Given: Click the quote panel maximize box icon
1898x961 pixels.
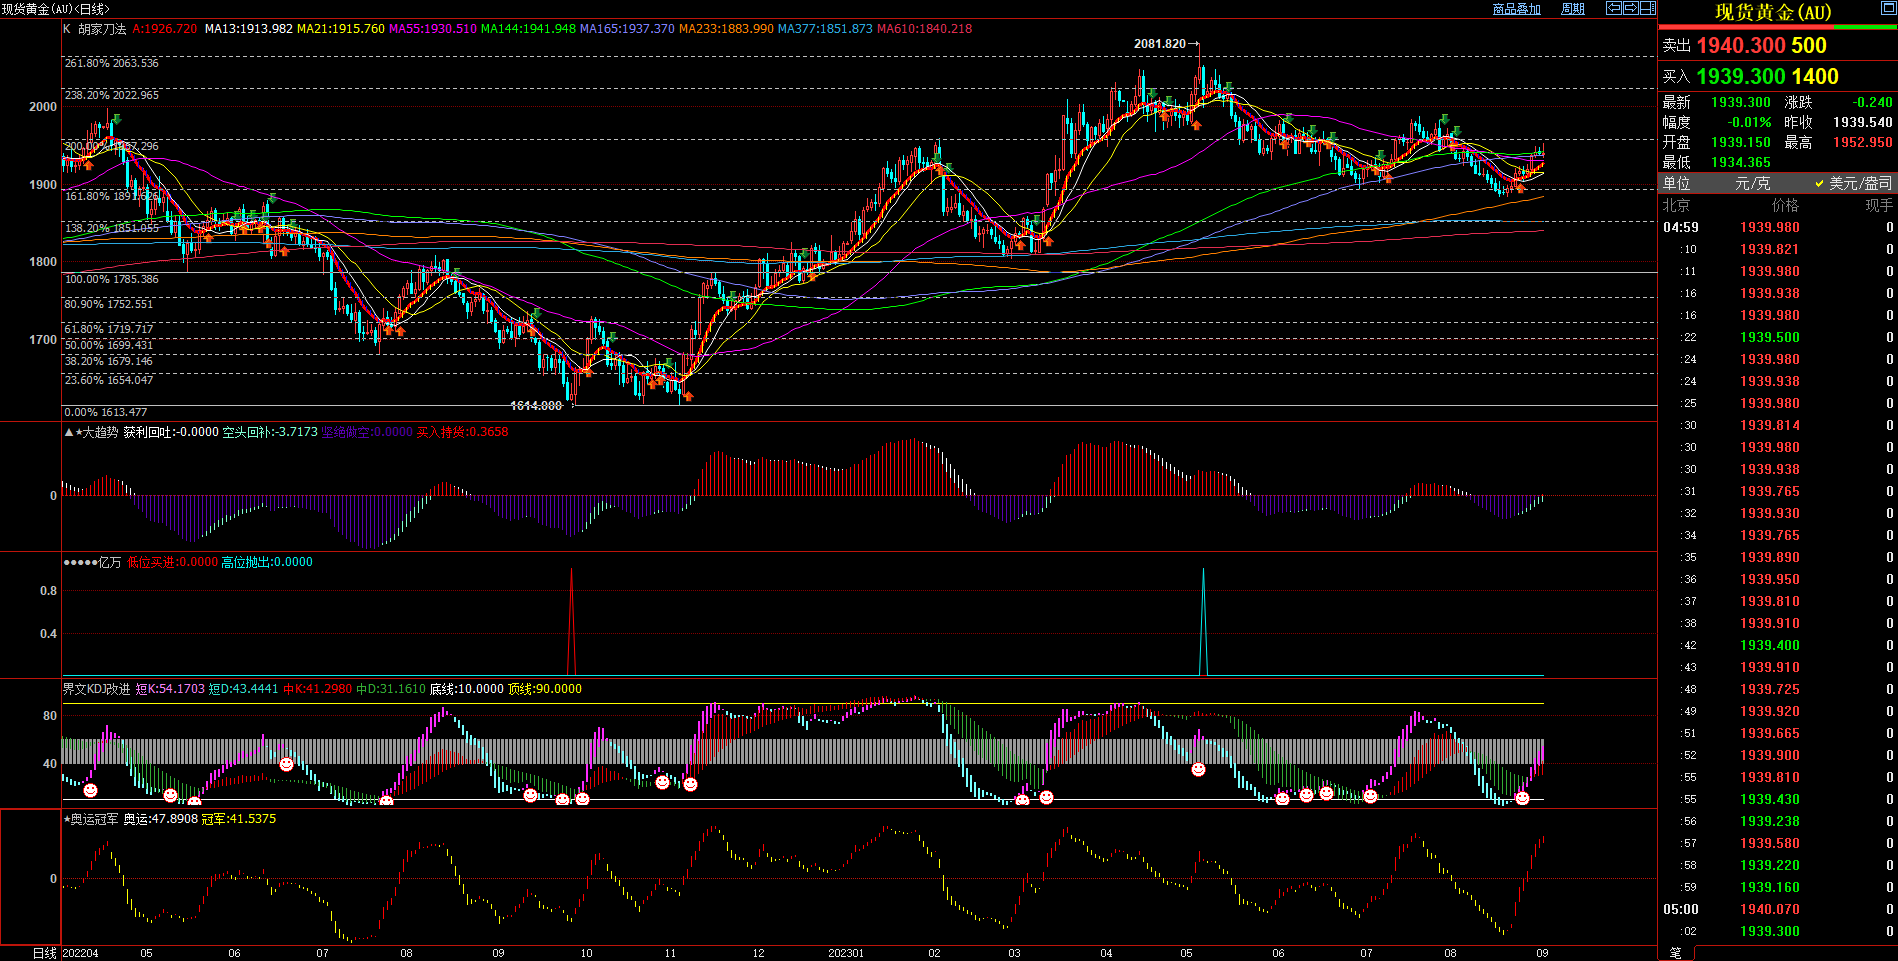Looking at the screenshot, I should click(1888, 9).
